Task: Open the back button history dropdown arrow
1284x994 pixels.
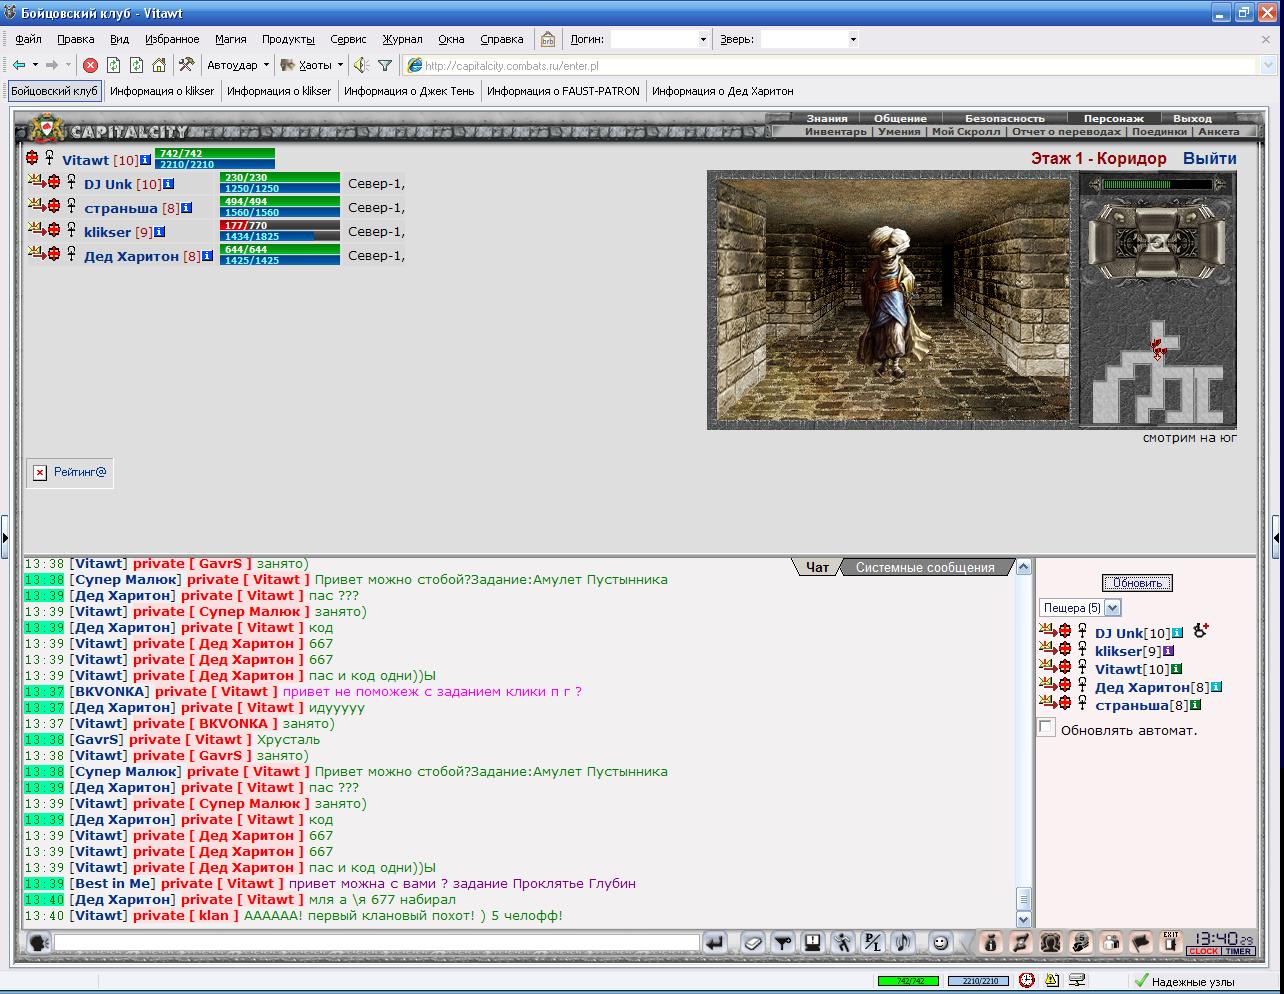Action: [x=35, y=65]
